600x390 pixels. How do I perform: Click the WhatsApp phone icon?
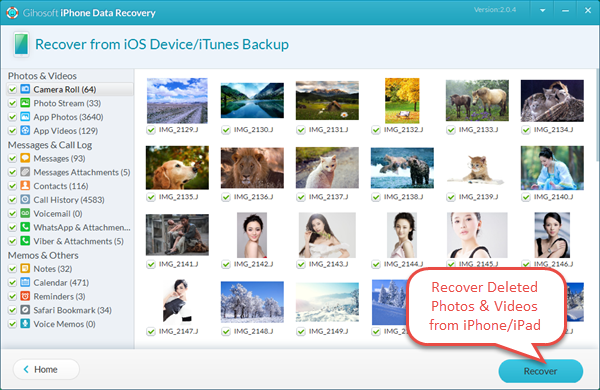pos(25,227)
